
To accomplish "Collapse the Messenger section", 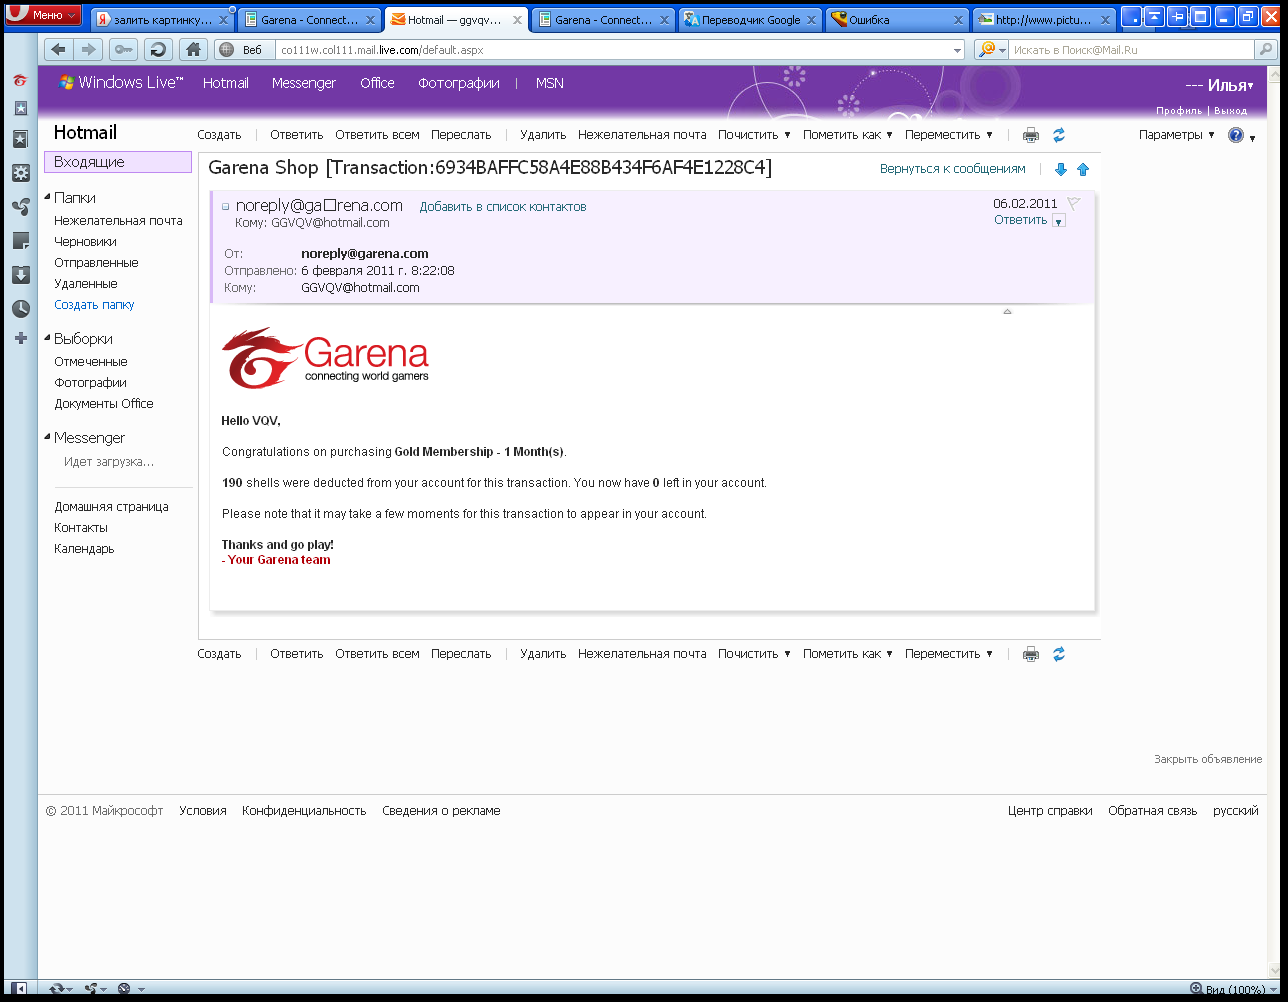I will tap(47, 438).
